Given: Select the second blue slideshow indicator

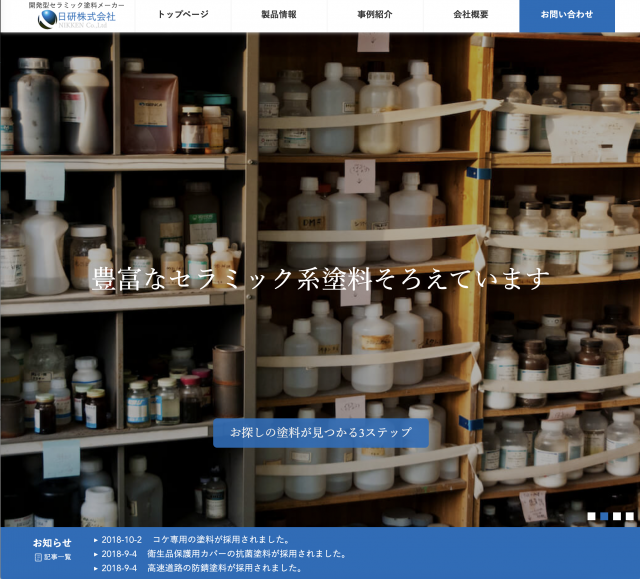Looking at the screenshot, I should [604, 516].
